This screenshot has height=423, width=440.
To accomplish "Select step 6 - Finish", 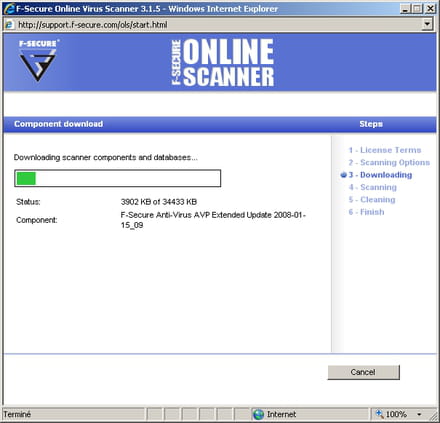I will 366,212.
